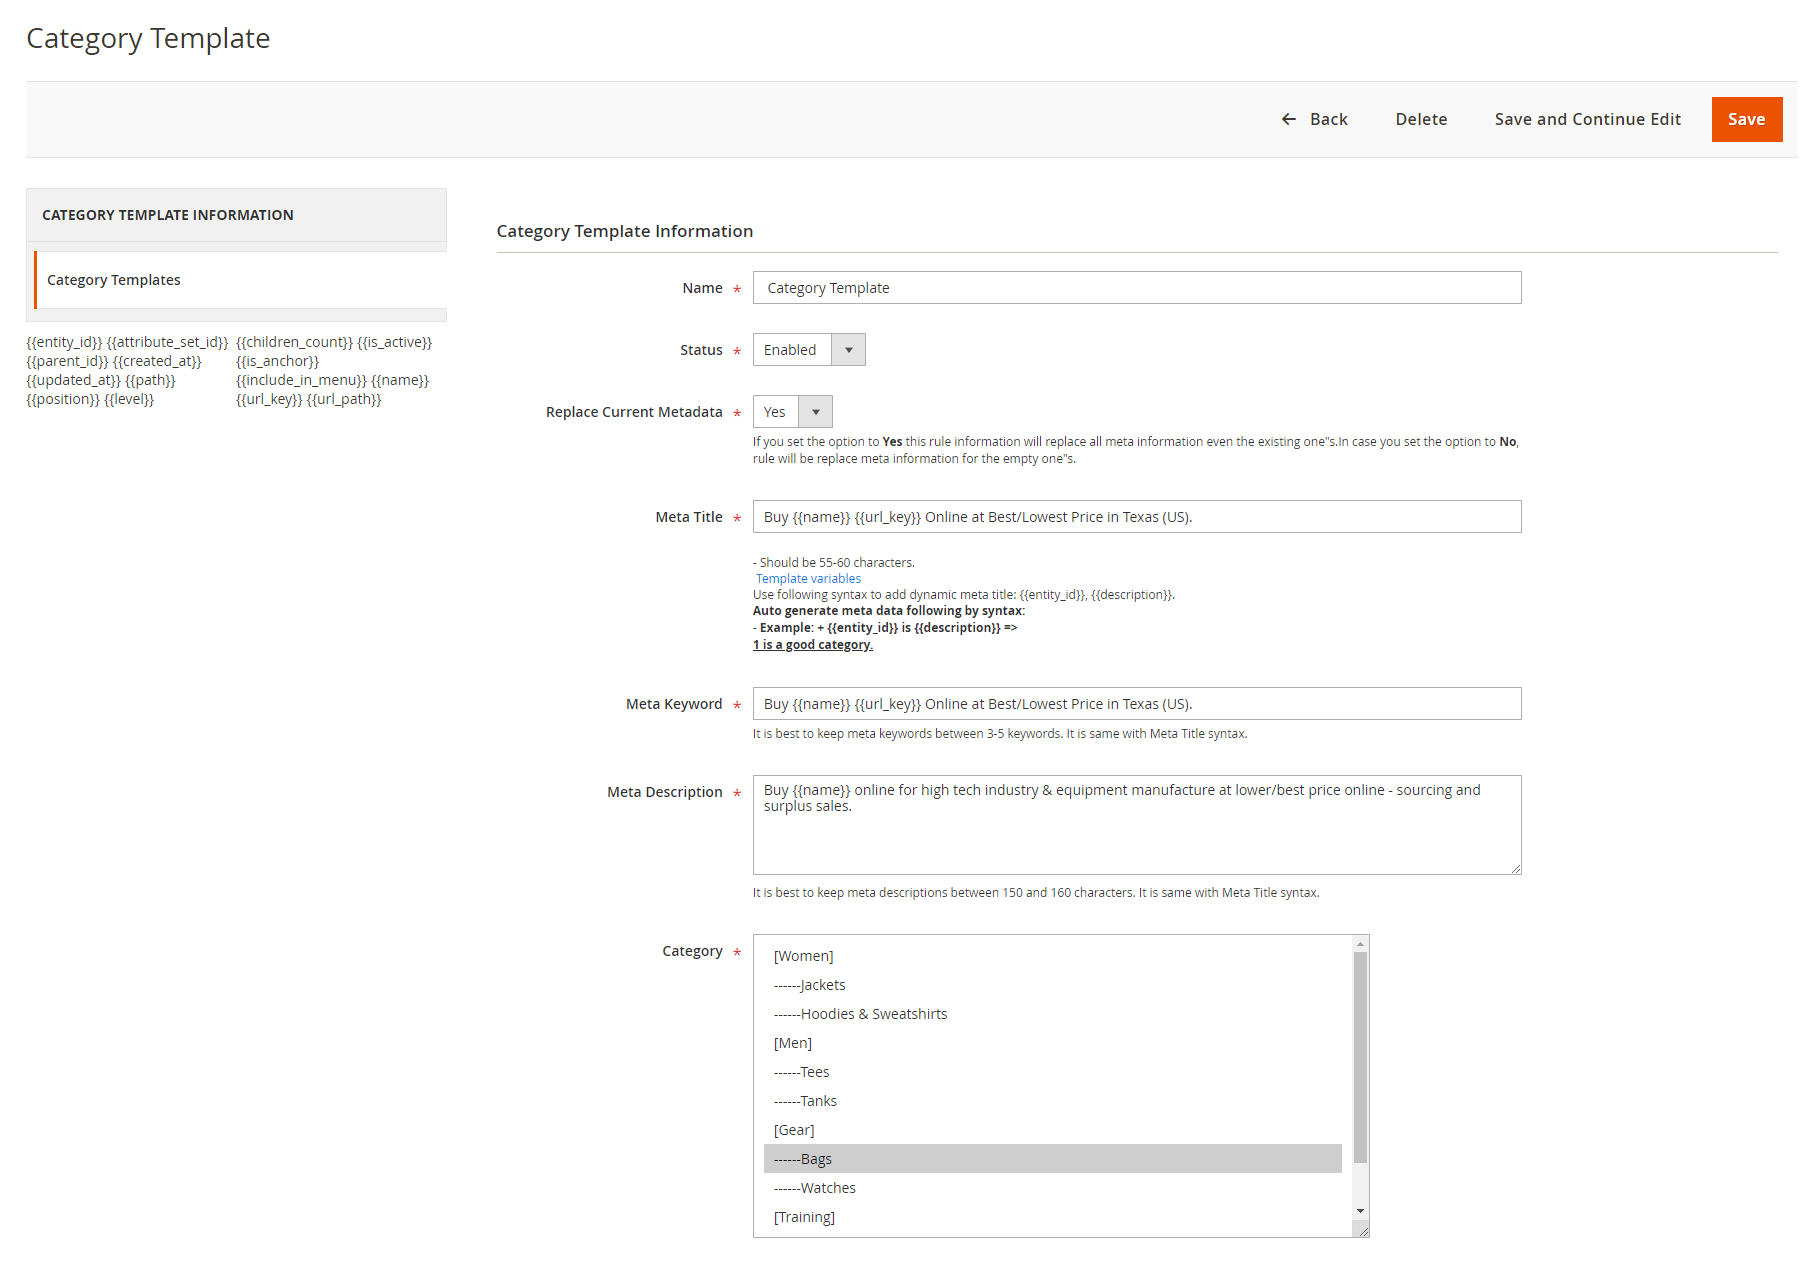Click into the Meta Keyword field
The height and width of the screenshot is (1280, 1810).
(1136, 704)
